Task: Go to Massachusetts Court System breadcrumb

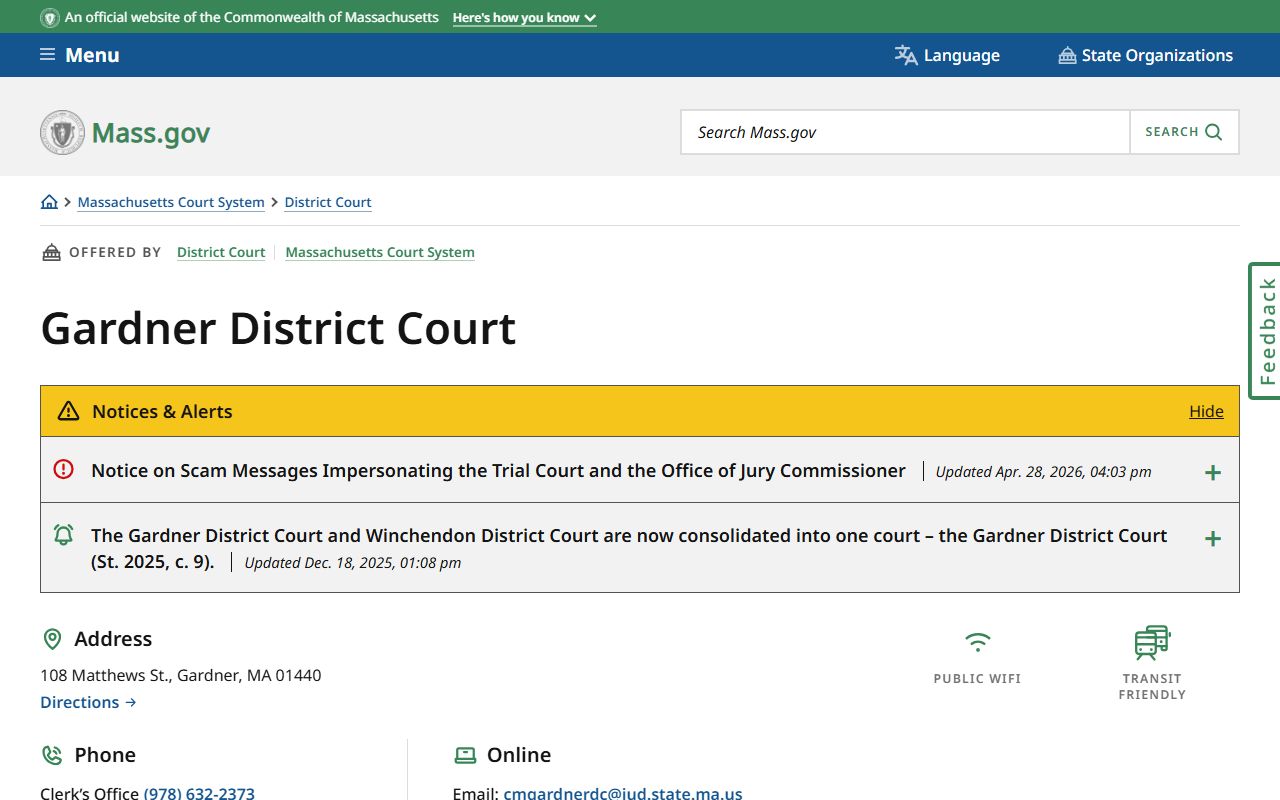Action: click(171, 202)
